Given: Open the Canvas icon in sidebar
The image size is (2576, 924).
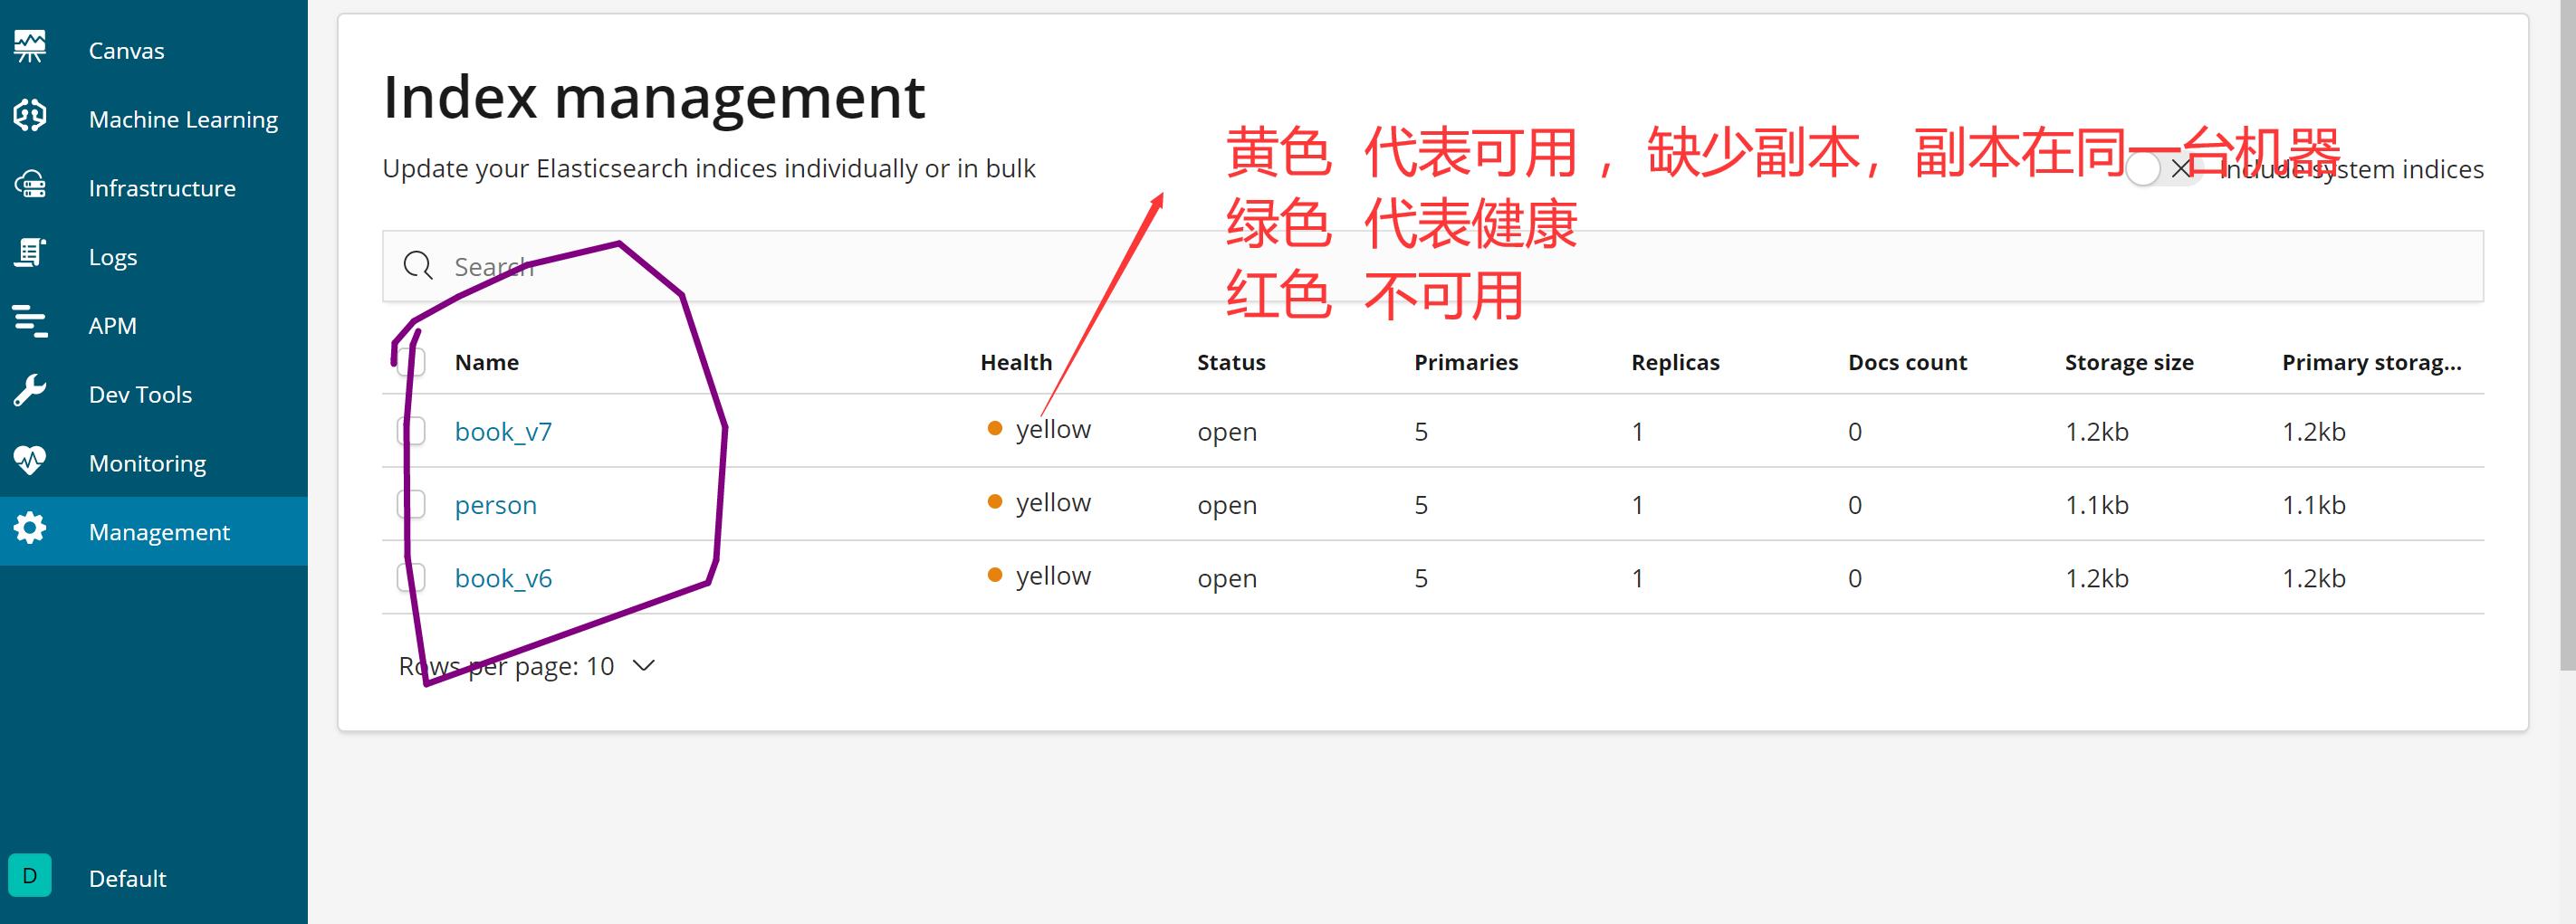Looking at the screenshot, I should 30,47.
